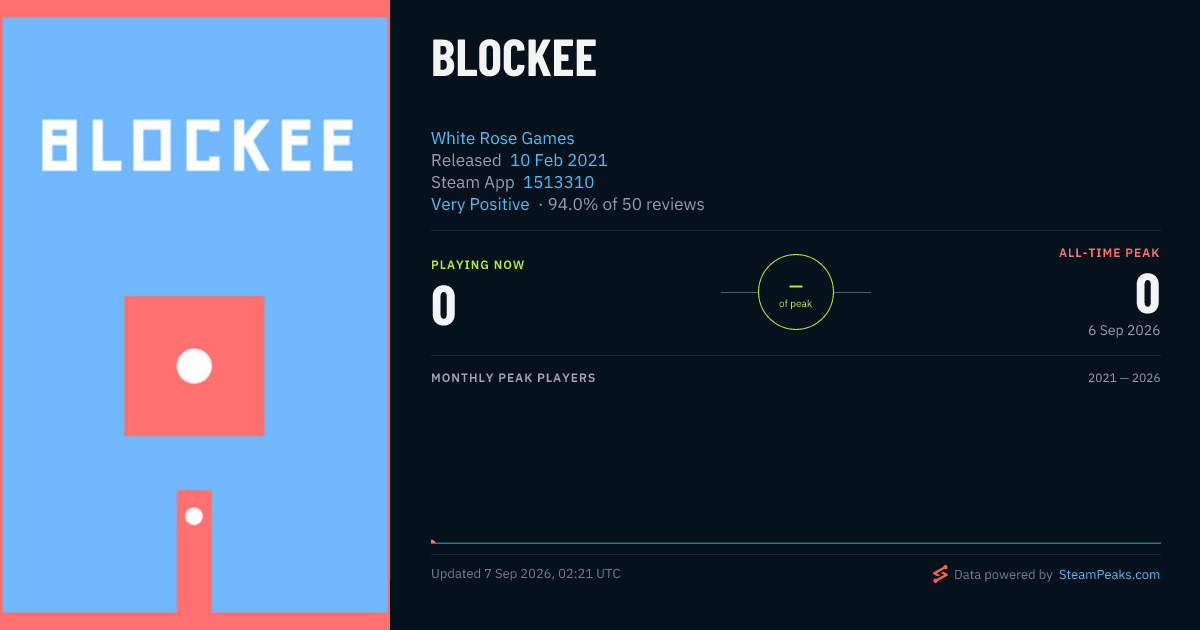Click the Updated 7 Sep 2026 timestamp
This screenshot has width=1200, height=630.
pos(526,574)
